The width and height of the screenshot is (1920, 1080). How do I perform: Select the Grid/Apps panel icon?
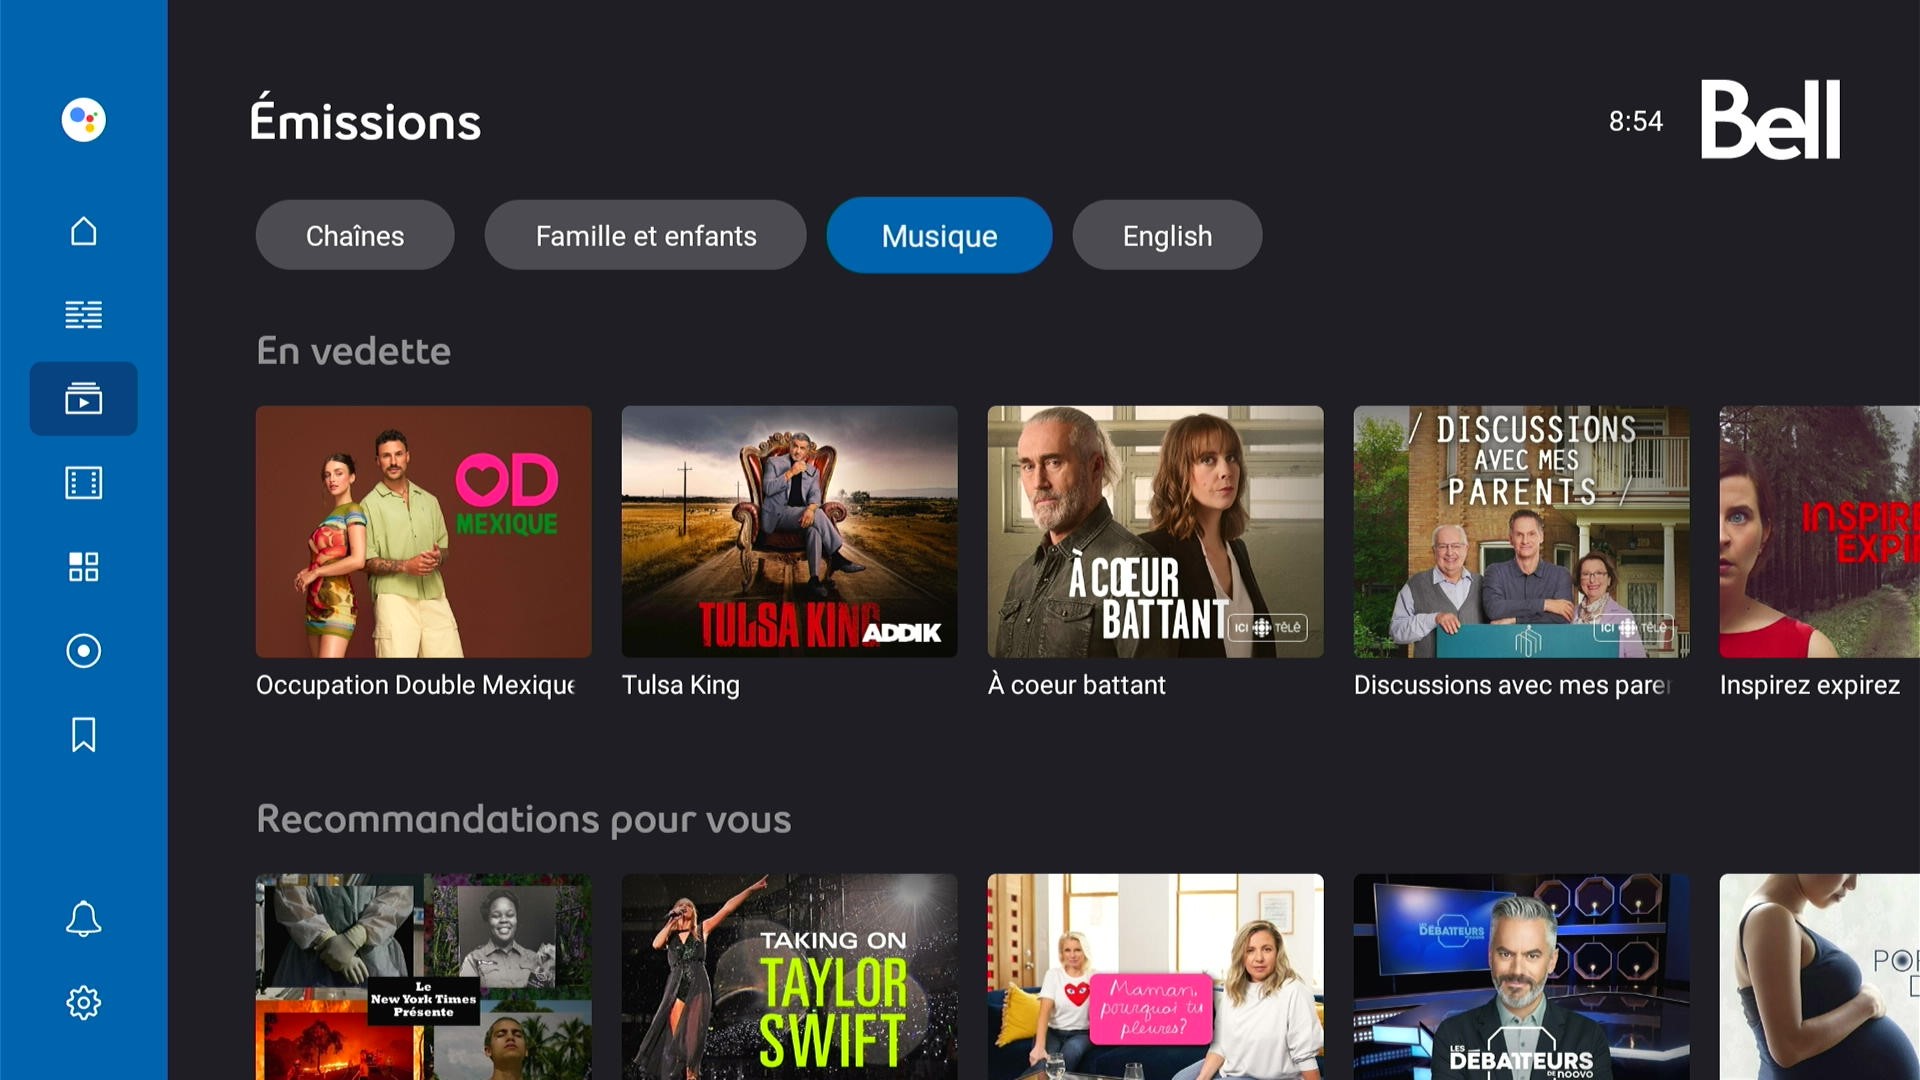(x=83, y=567)
